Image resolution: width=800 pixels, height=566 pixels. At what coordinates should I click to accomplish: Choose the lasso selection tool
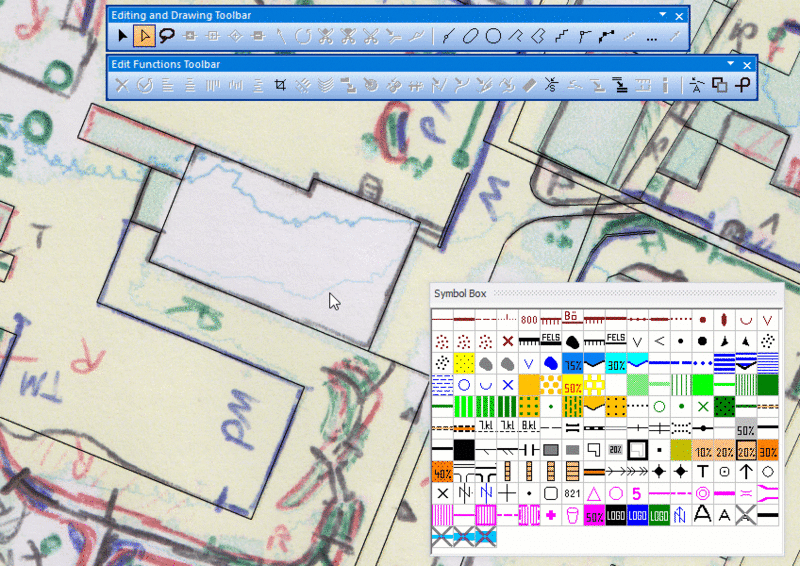click(167, 36)
